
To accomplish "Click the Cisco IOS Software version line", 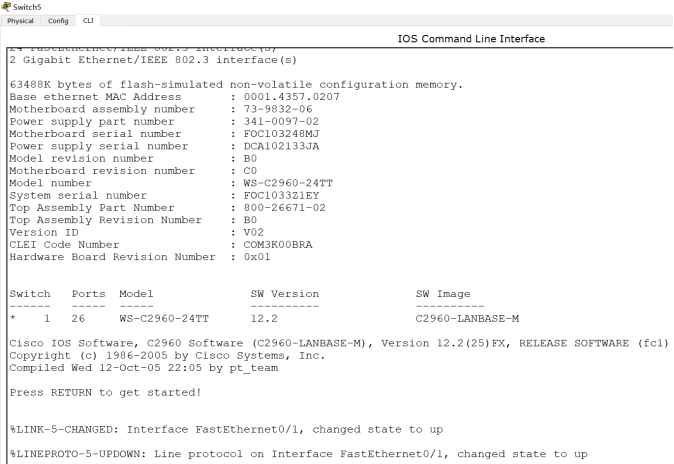I will [x=339, y=344].
